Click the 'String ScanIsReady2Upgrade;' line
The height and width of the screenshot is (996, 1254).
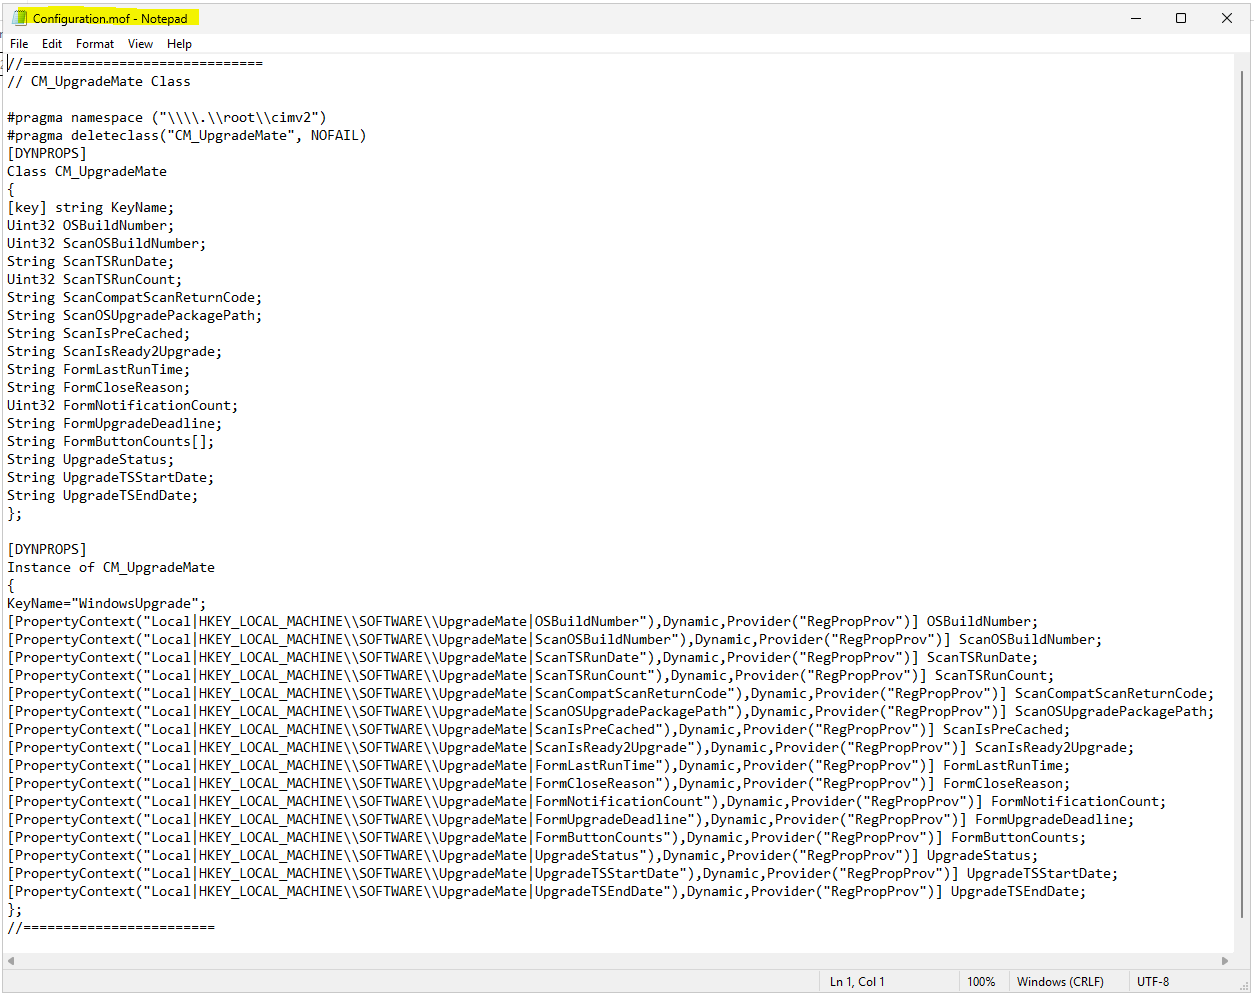click(115, 352)
